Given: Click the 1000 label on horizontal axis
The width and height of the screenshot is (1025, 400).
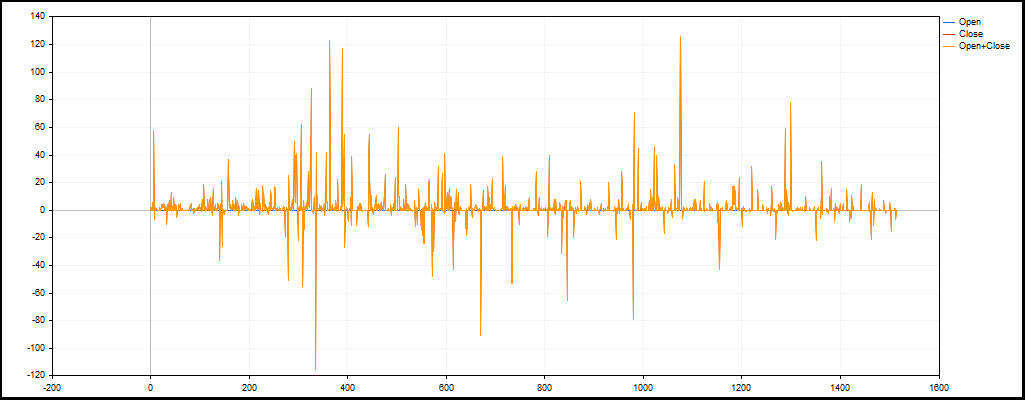Looking at the screenshot, I should coord(643,386).
